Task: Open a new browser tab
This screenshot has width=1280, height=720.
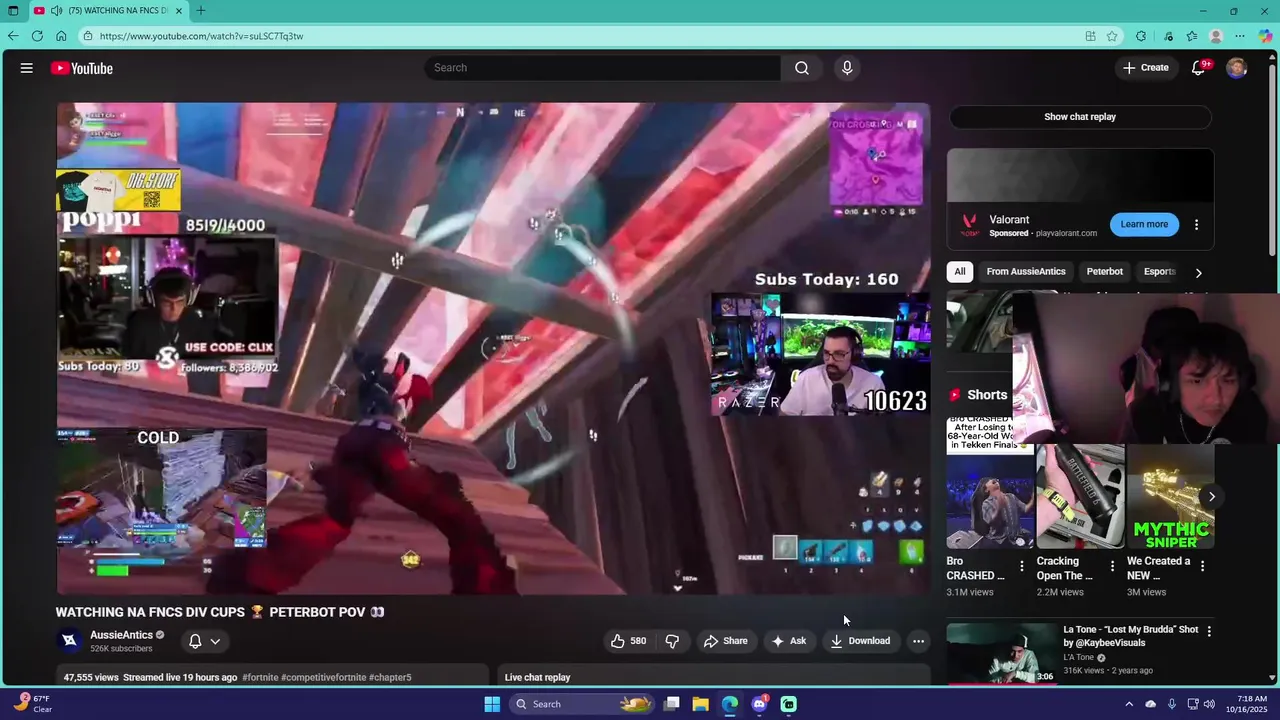Action: 200,10
